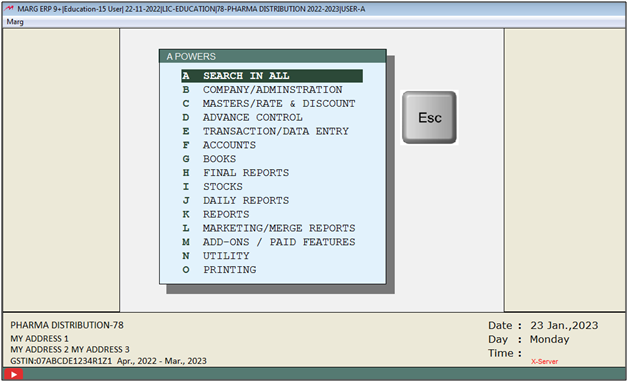Click the Esc key button
629x382 pixels.
[429, 117]
